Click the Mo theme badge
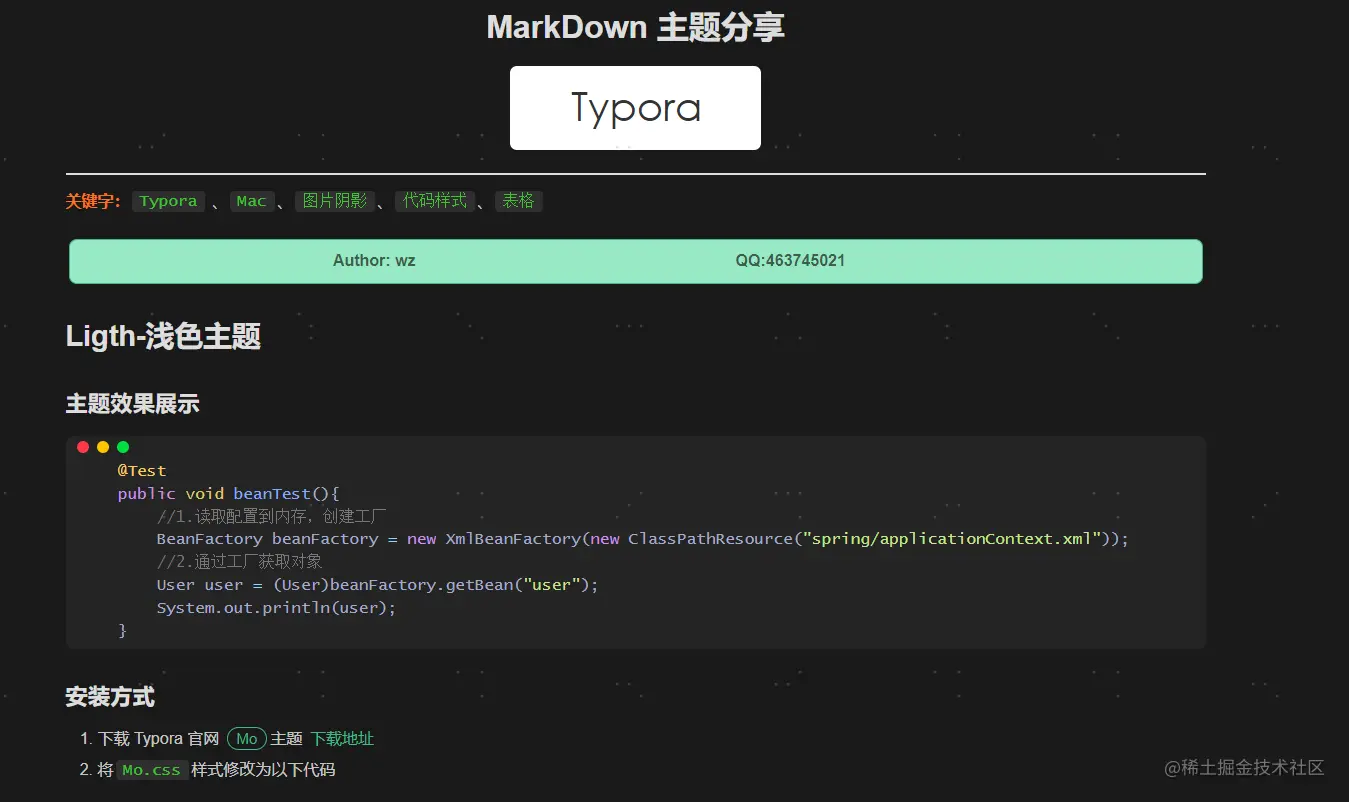The image size is (1349, 802). click(247, 739)
